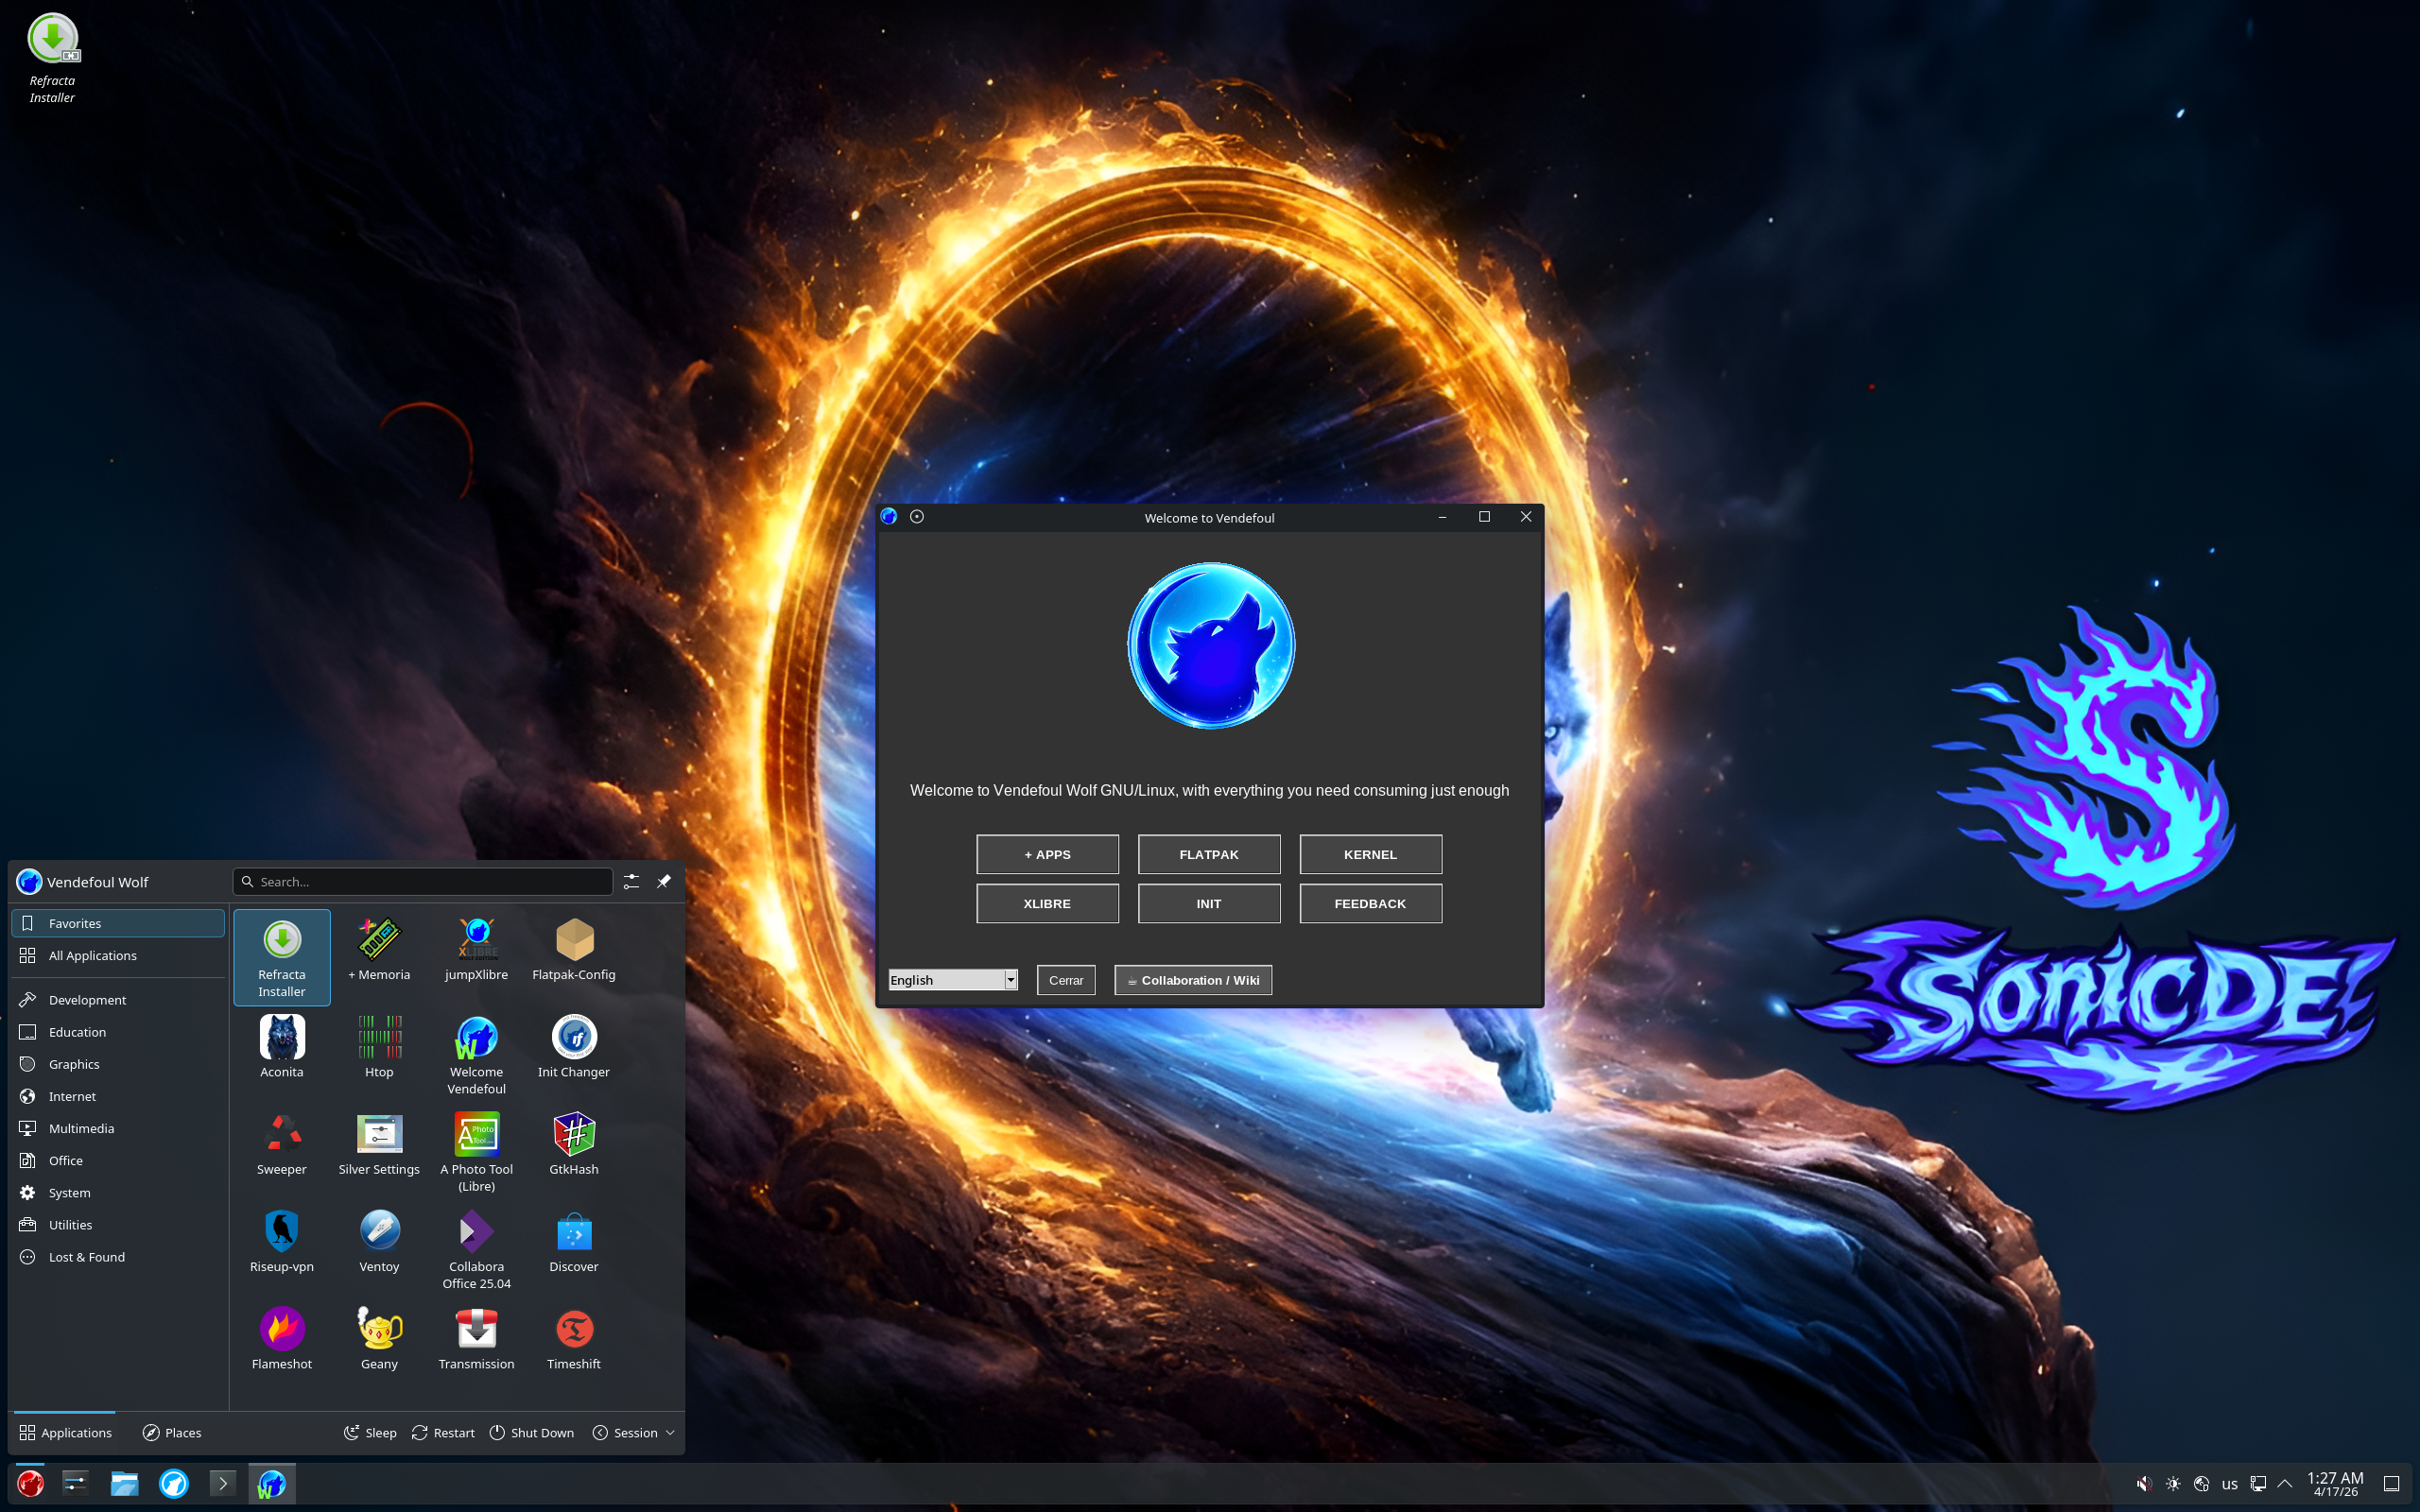Open jumpXlibre from the launcher
Image resolution: width=2420 pixels, height=1512 pixels.
point(476,949)
